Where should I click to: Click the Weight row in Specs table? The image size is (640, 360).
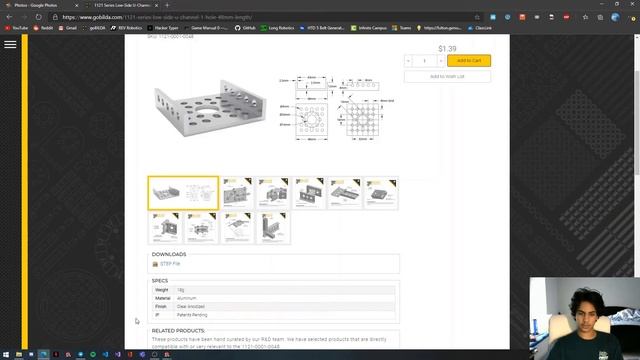(x=273, y=290)
